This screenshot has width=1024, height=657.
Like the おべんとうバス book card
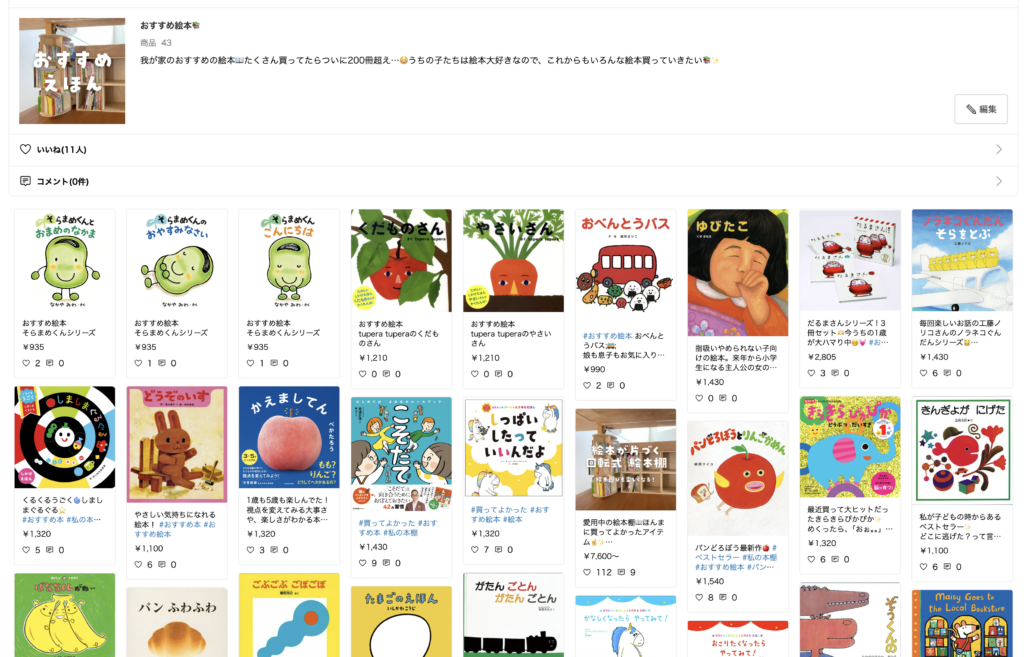(x=587, y=385)
